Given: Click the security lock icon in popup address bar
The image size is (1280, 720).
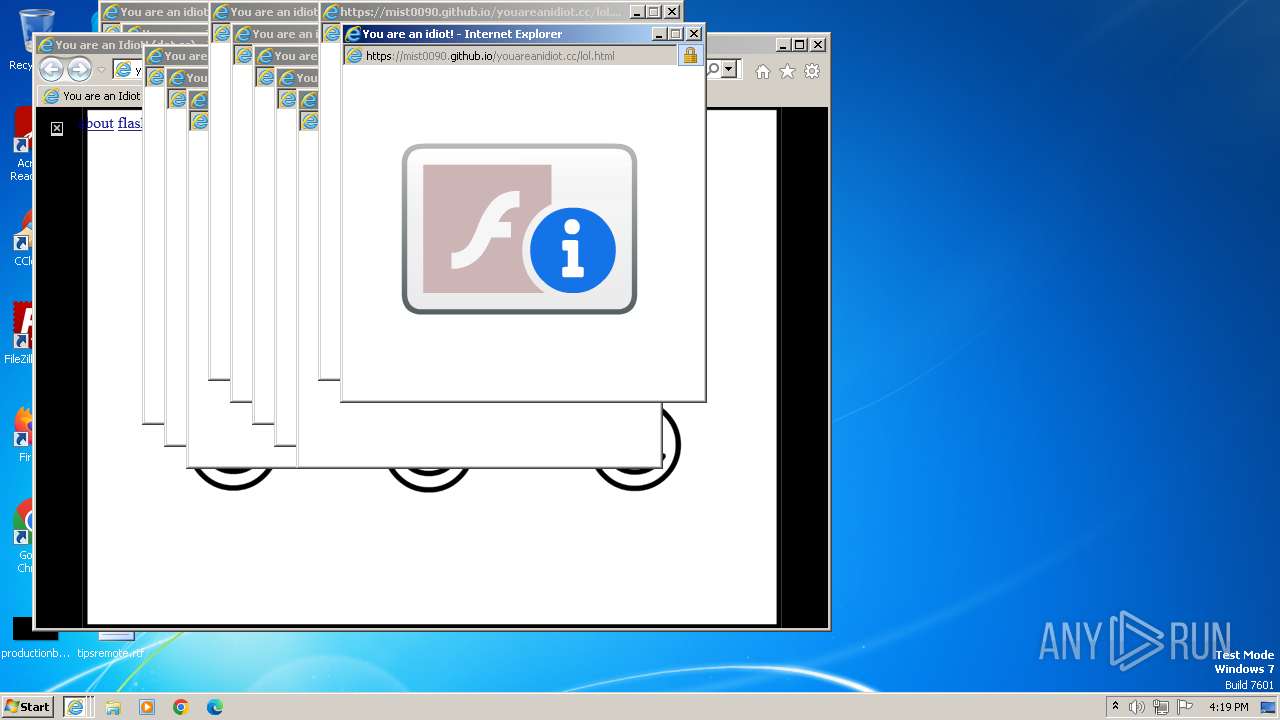Looking at the screenshot, I should pyautogui.click(x=690, y=56).
